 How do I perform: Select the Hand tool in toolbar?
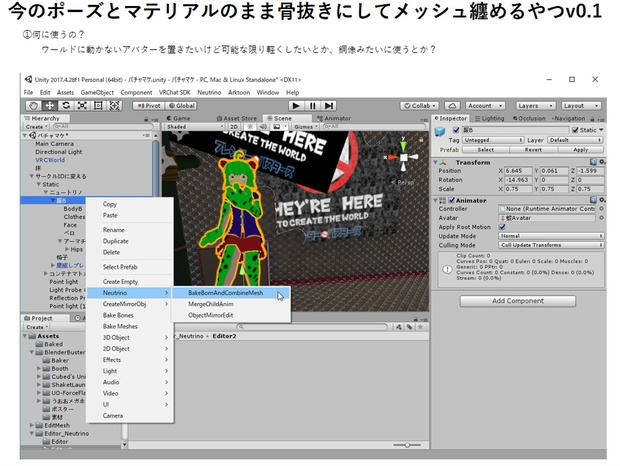coord(34,106)
